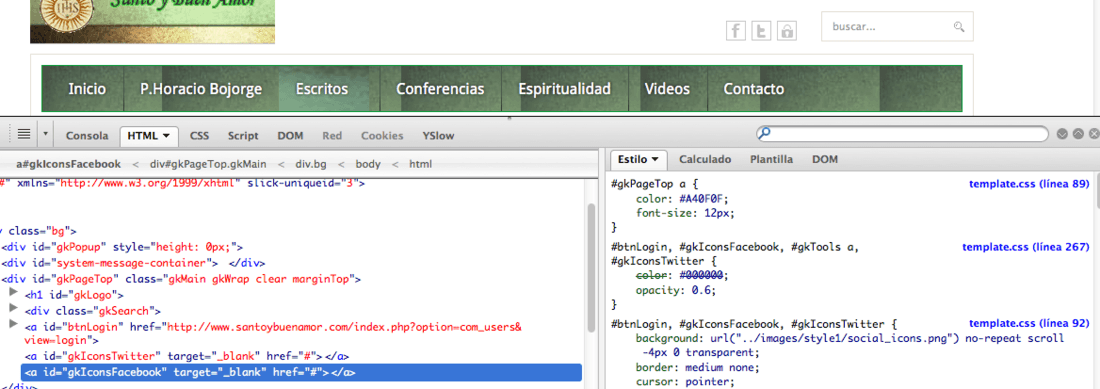Open the Estilo tab dropdown arrow
The height and width of the screenshot is (389, 1100).
(655, 159)
